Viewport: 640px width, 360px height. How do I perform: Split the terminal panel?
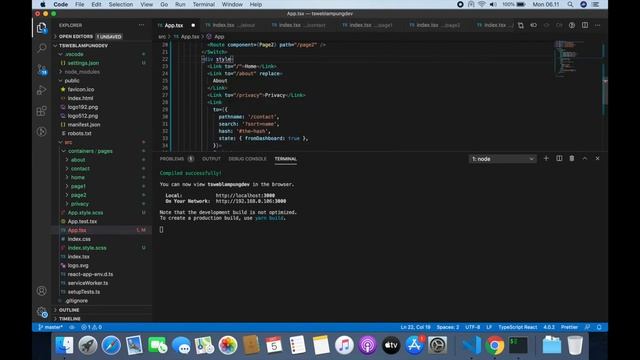point(559,158)
